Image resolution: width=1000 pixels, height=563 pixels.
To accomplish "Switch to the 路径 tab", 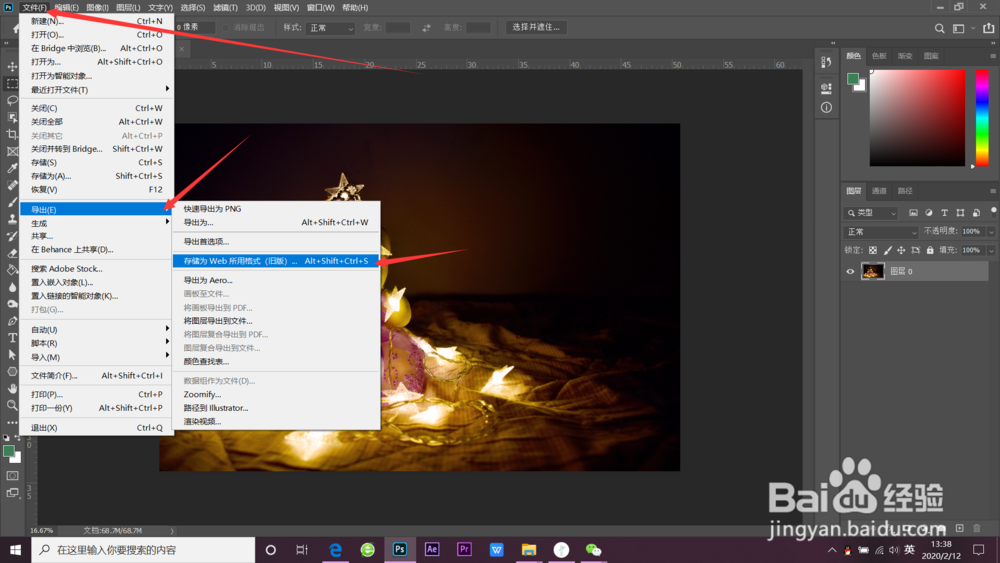I will [905, 191].
